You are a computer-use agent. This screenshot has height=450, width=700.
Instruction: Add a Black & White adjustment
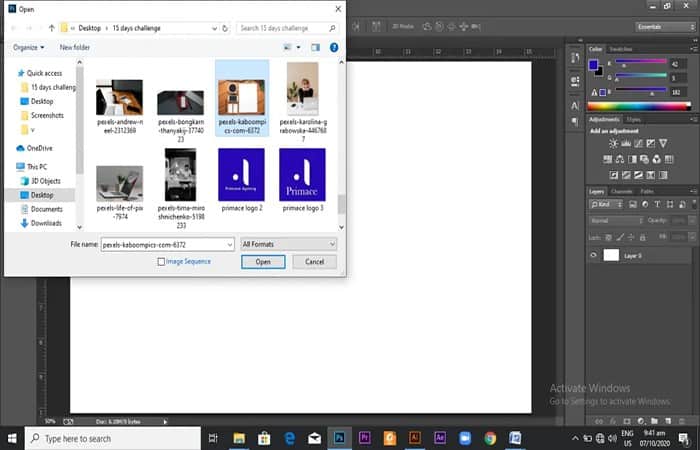632,159
